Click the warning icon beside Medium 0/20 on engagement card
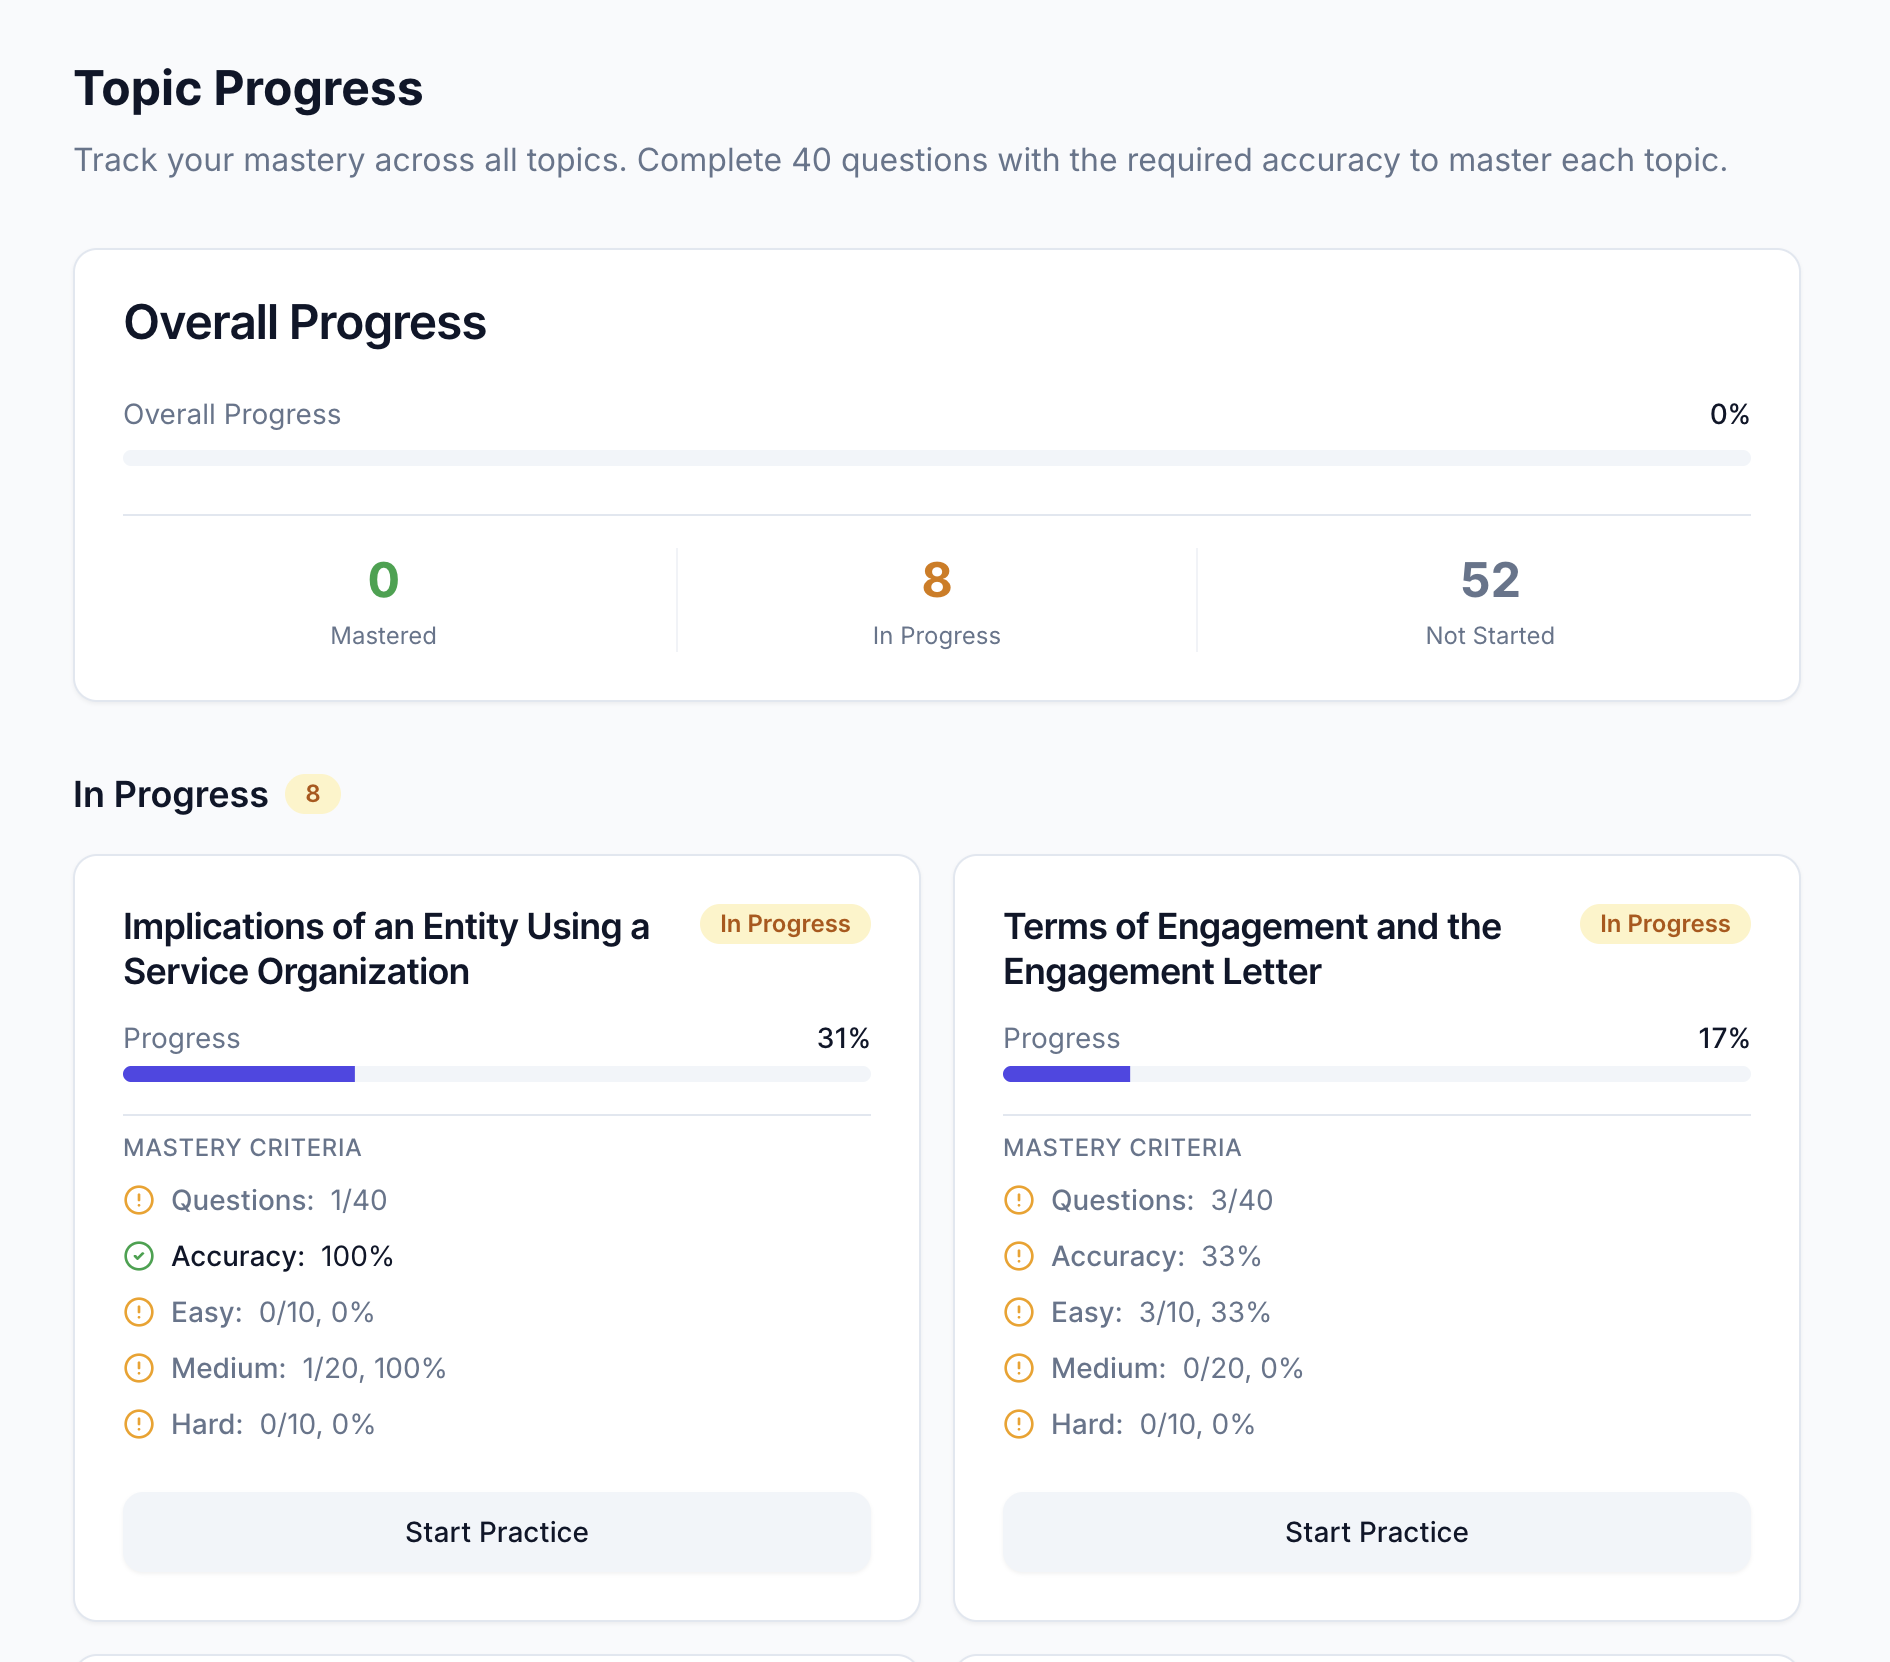 pos(1018,1368)
